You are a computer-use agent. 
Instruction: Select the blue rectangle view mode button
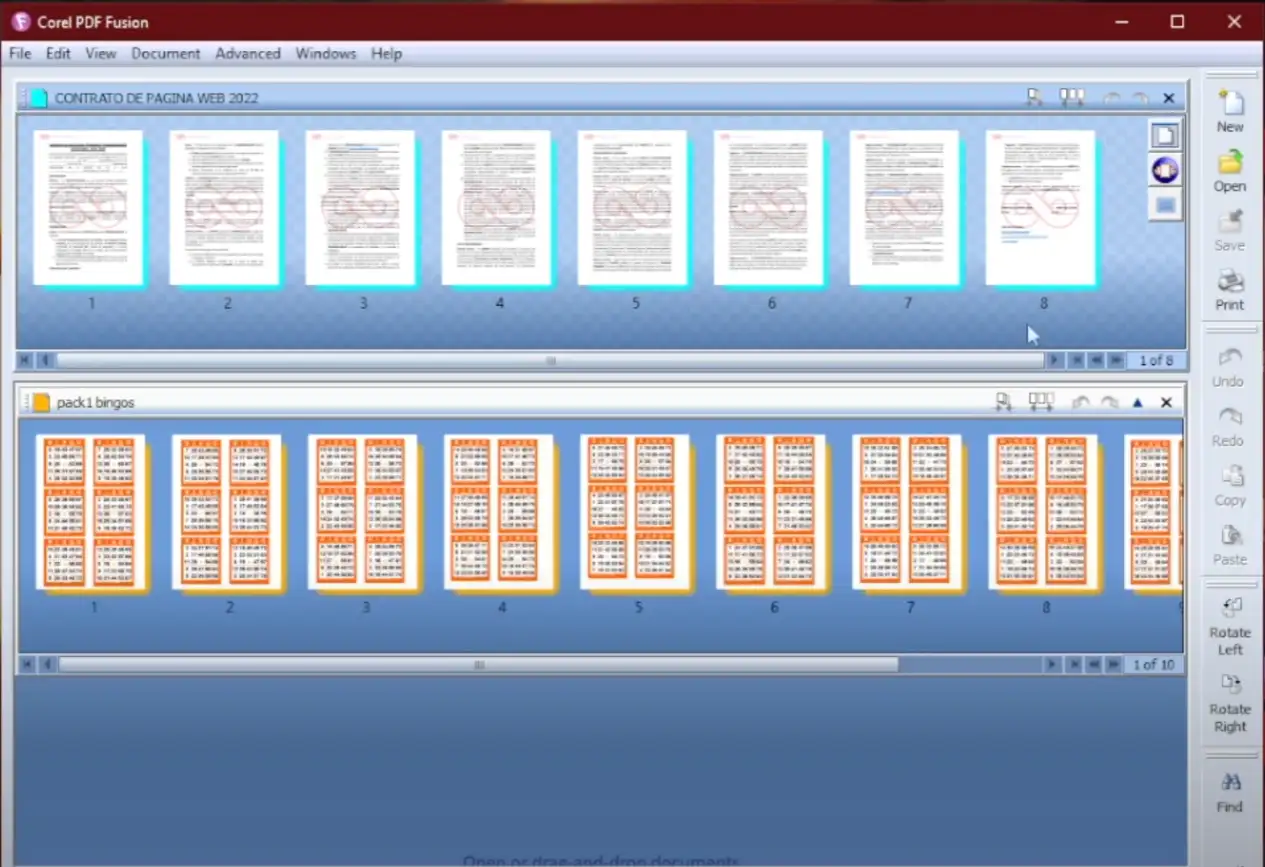click(1164, 206)
